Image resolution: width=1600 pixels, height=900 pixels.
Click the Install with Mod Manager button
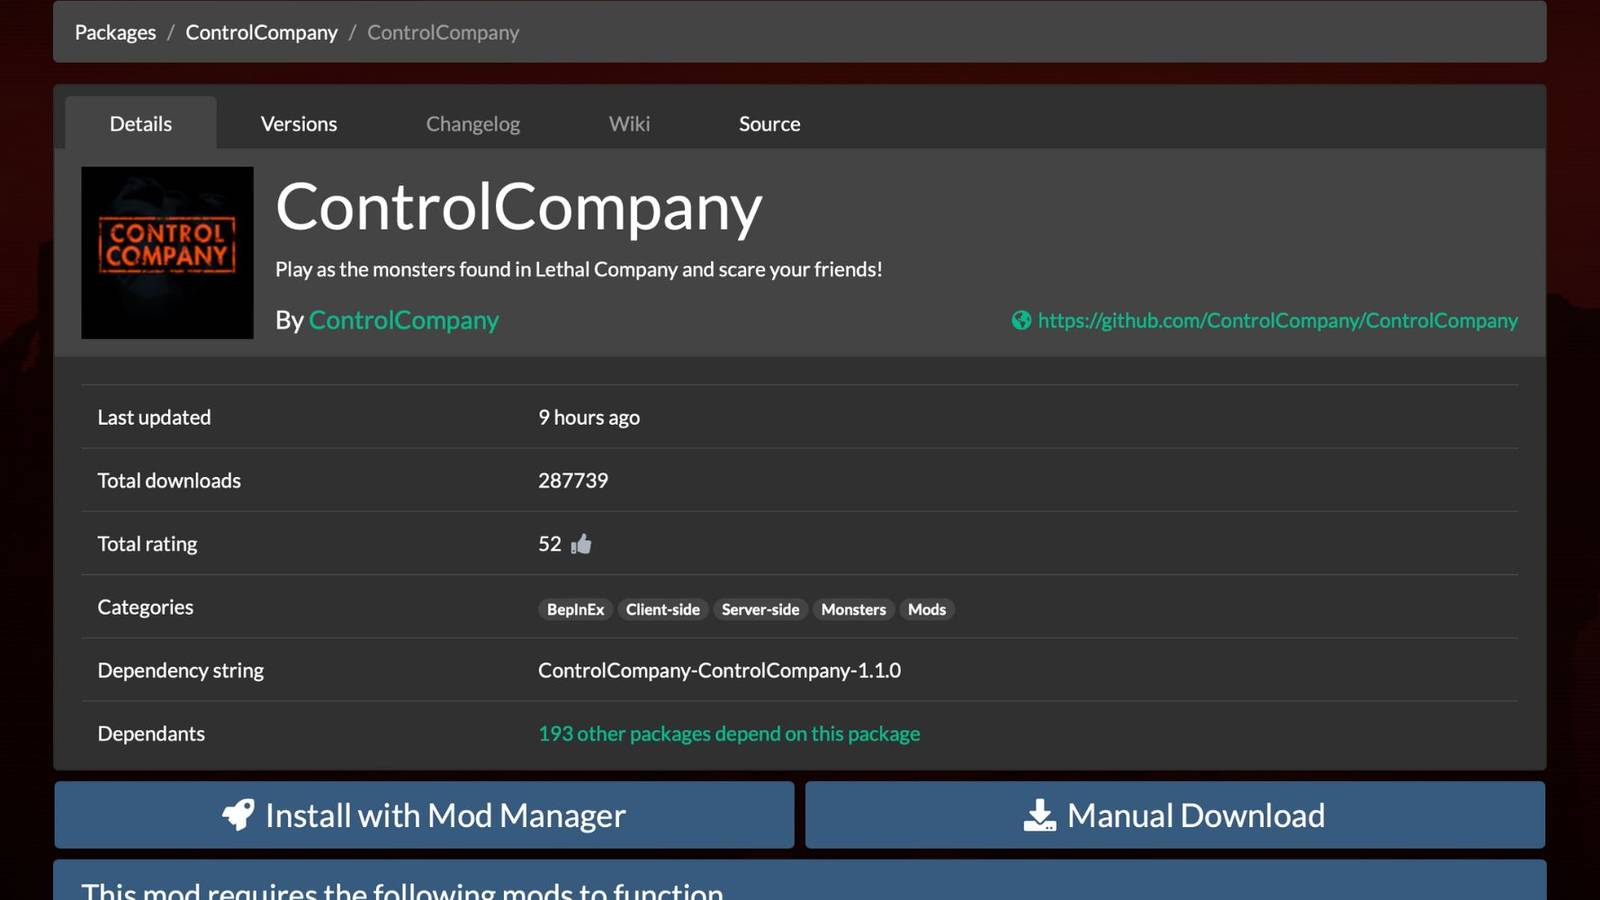click(x=424, y=815)
